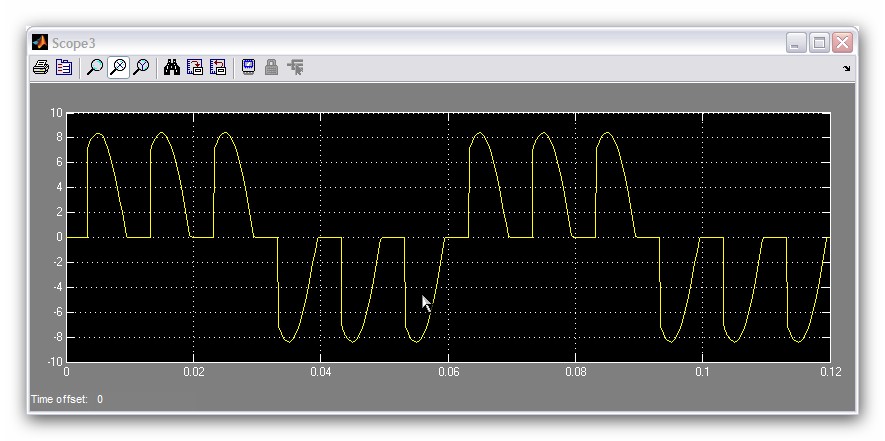Toggle the axes selection padlock icon
The height and width of the screenshot is (441, 885).
pos(271,68)
